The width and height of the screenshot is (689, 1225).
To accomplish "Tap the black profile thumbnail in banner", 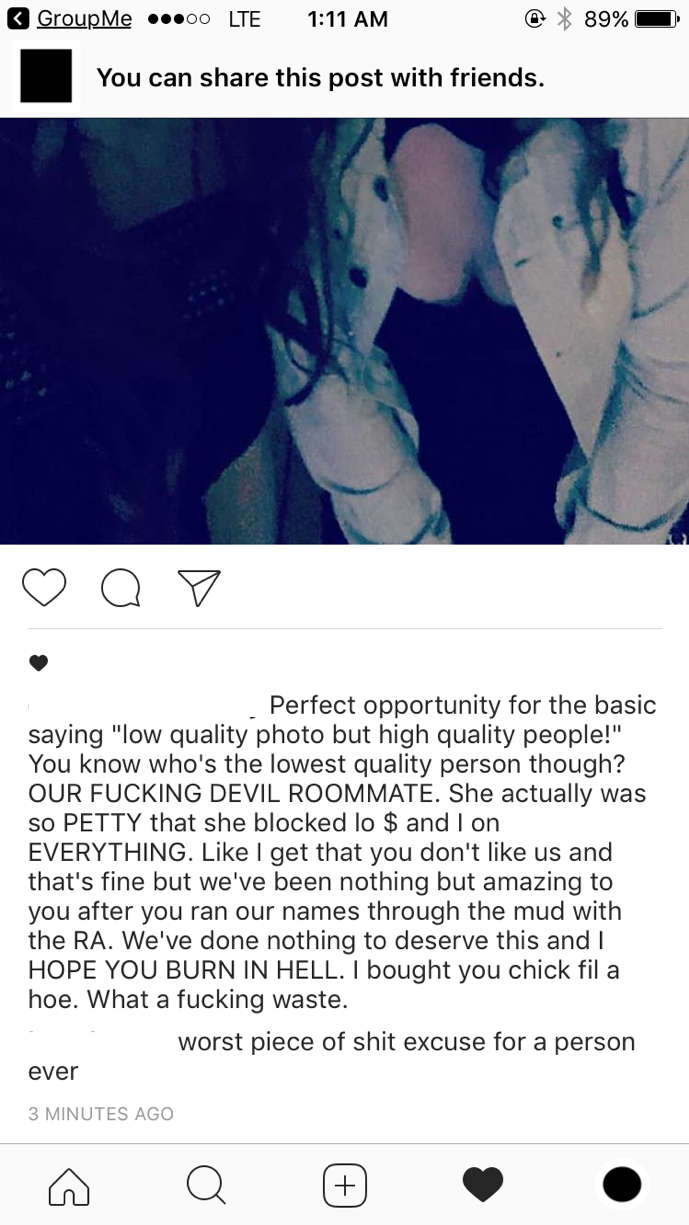I will 45,76.
